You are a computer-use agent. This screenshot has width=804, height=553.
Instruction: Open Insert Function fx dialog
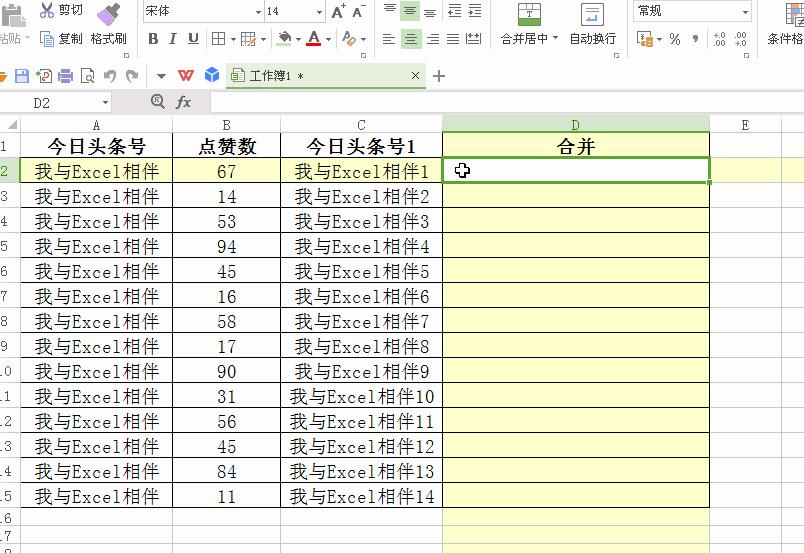coord(183,102)
